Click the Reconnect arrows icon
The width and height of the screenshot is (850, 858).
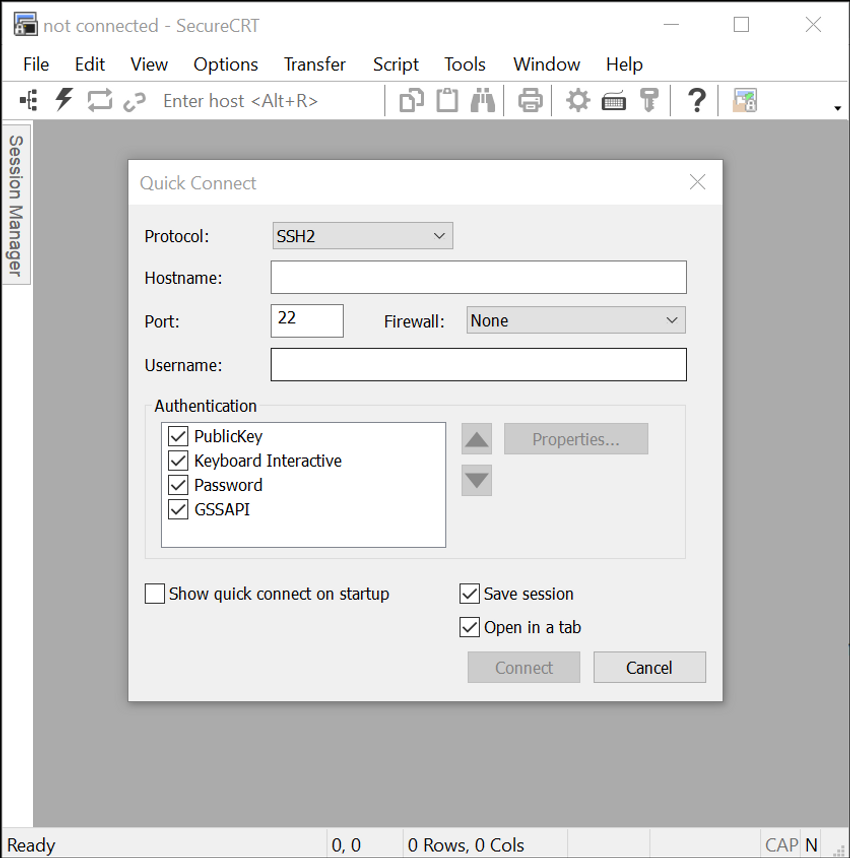[100, 101]
